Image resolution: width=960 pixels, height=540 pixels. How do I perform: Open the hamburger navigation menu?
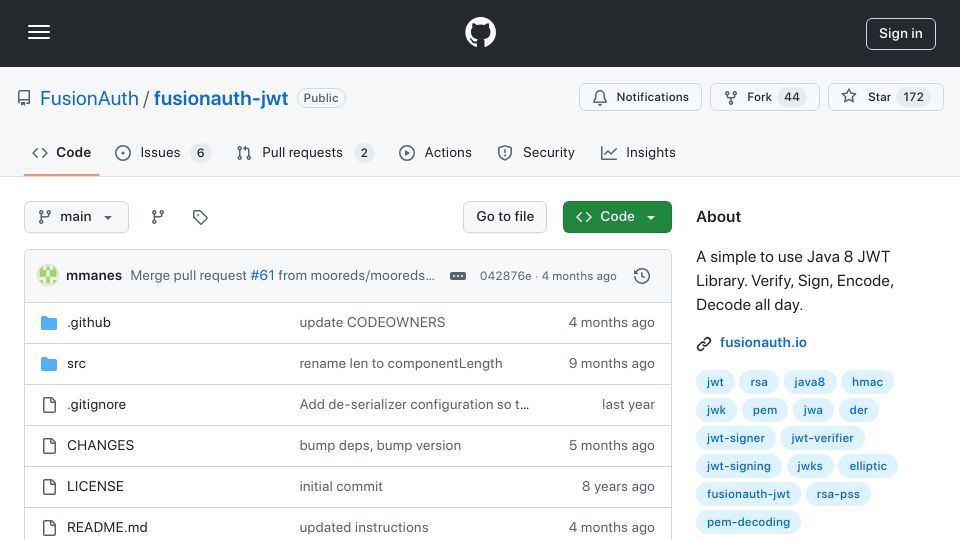pos(39,32)
